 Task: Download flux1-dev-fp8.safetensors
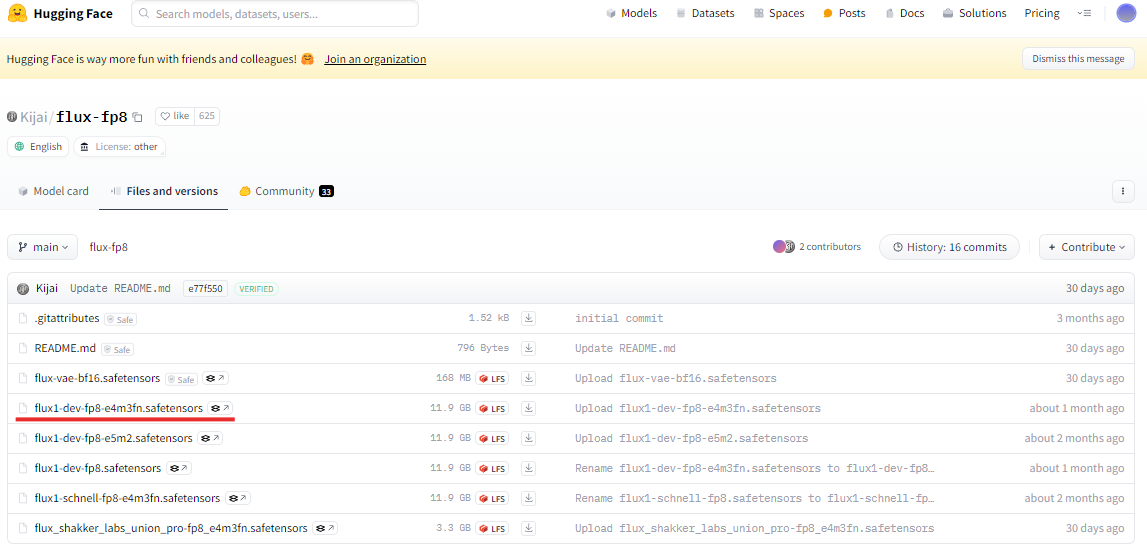(x=529, y=468)
